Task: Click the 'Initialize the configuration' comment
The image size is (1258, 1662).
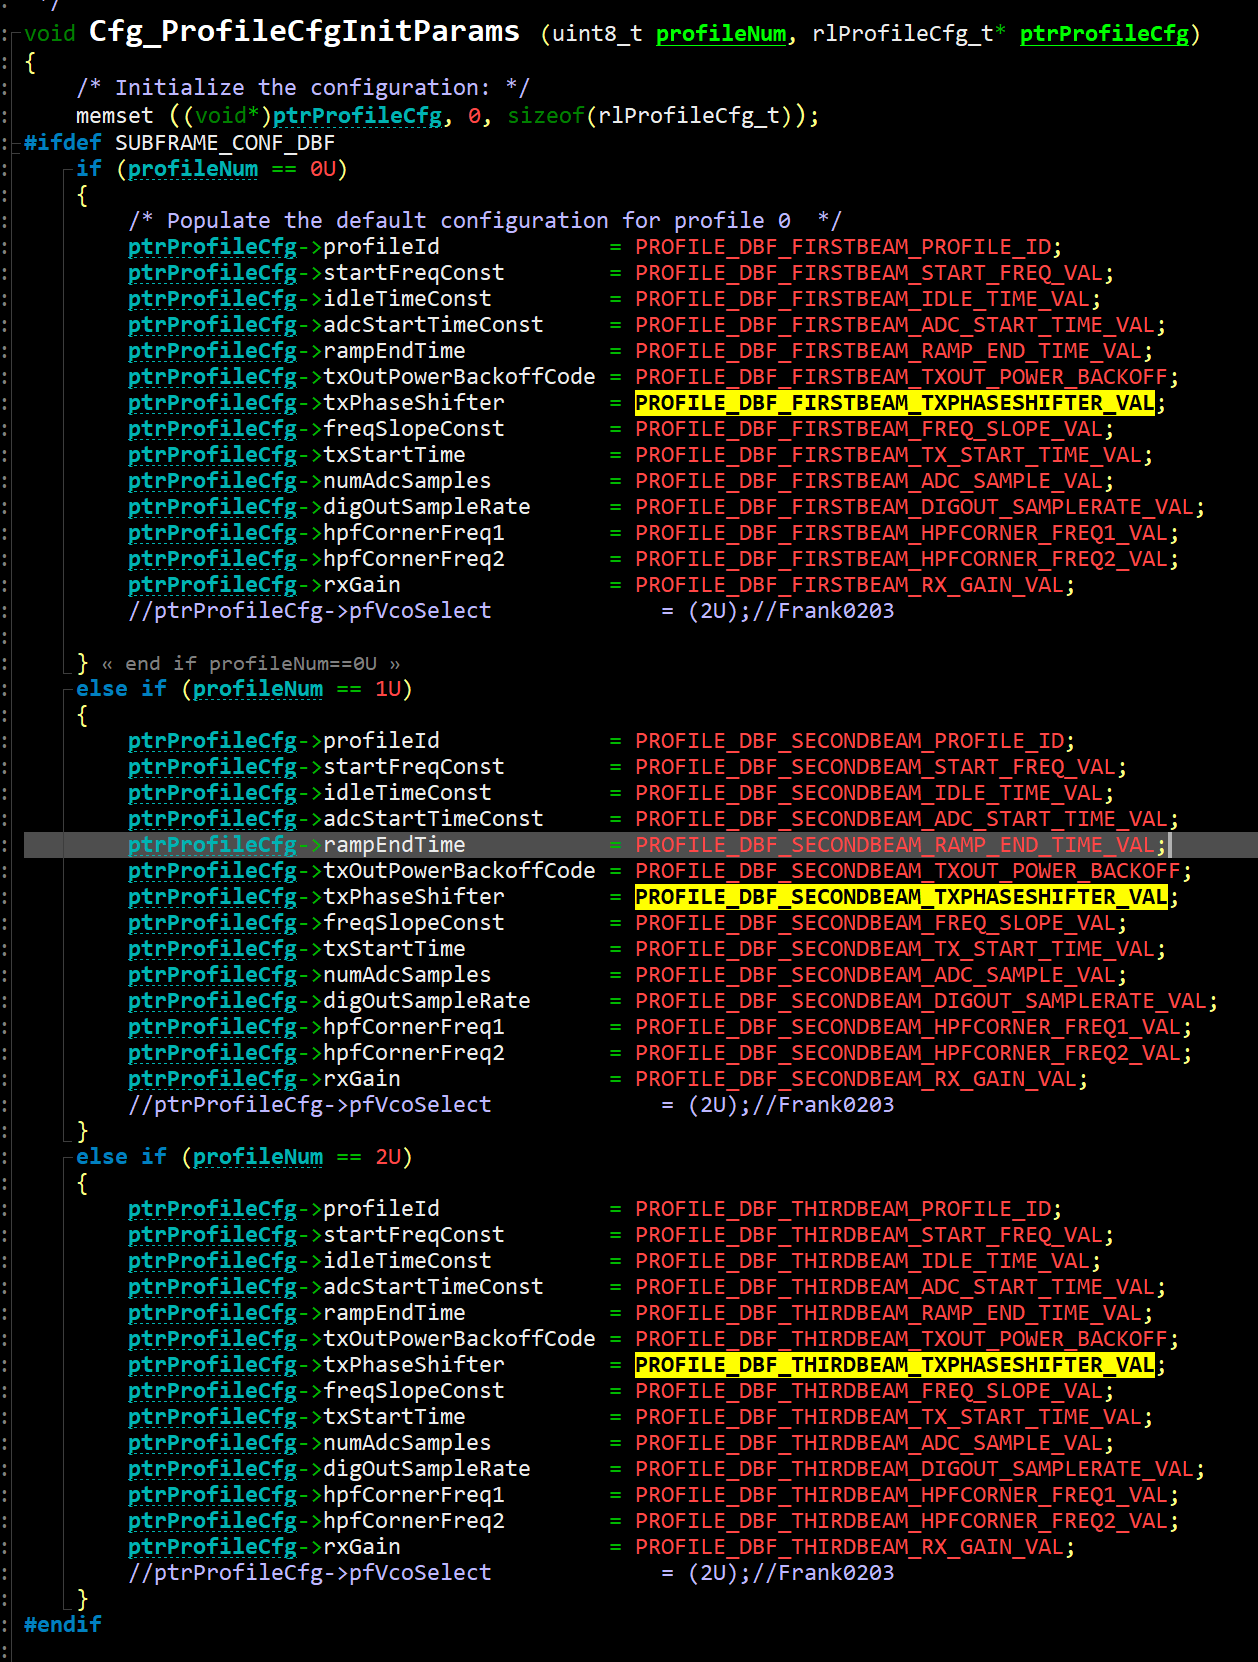Action: (x=303, y=88)
